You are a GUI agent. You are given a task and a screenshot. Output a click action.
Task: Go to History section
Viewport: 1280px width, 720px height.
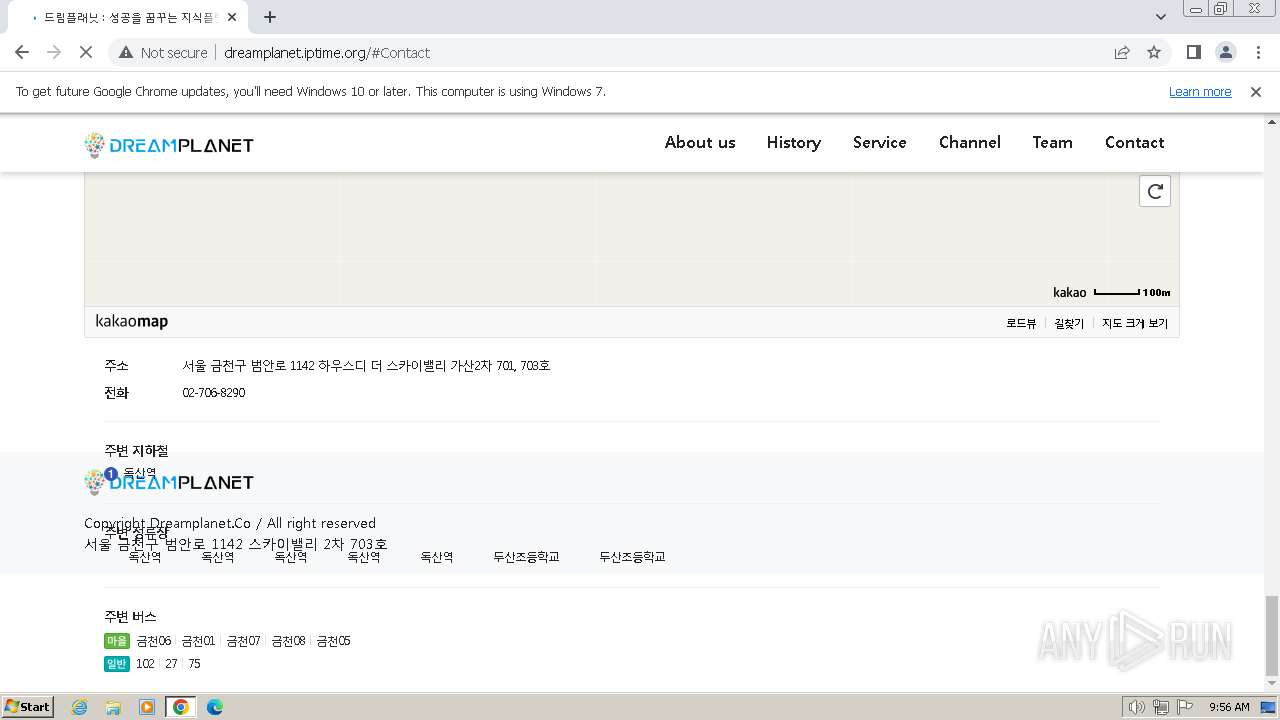[x=794, y=142]
